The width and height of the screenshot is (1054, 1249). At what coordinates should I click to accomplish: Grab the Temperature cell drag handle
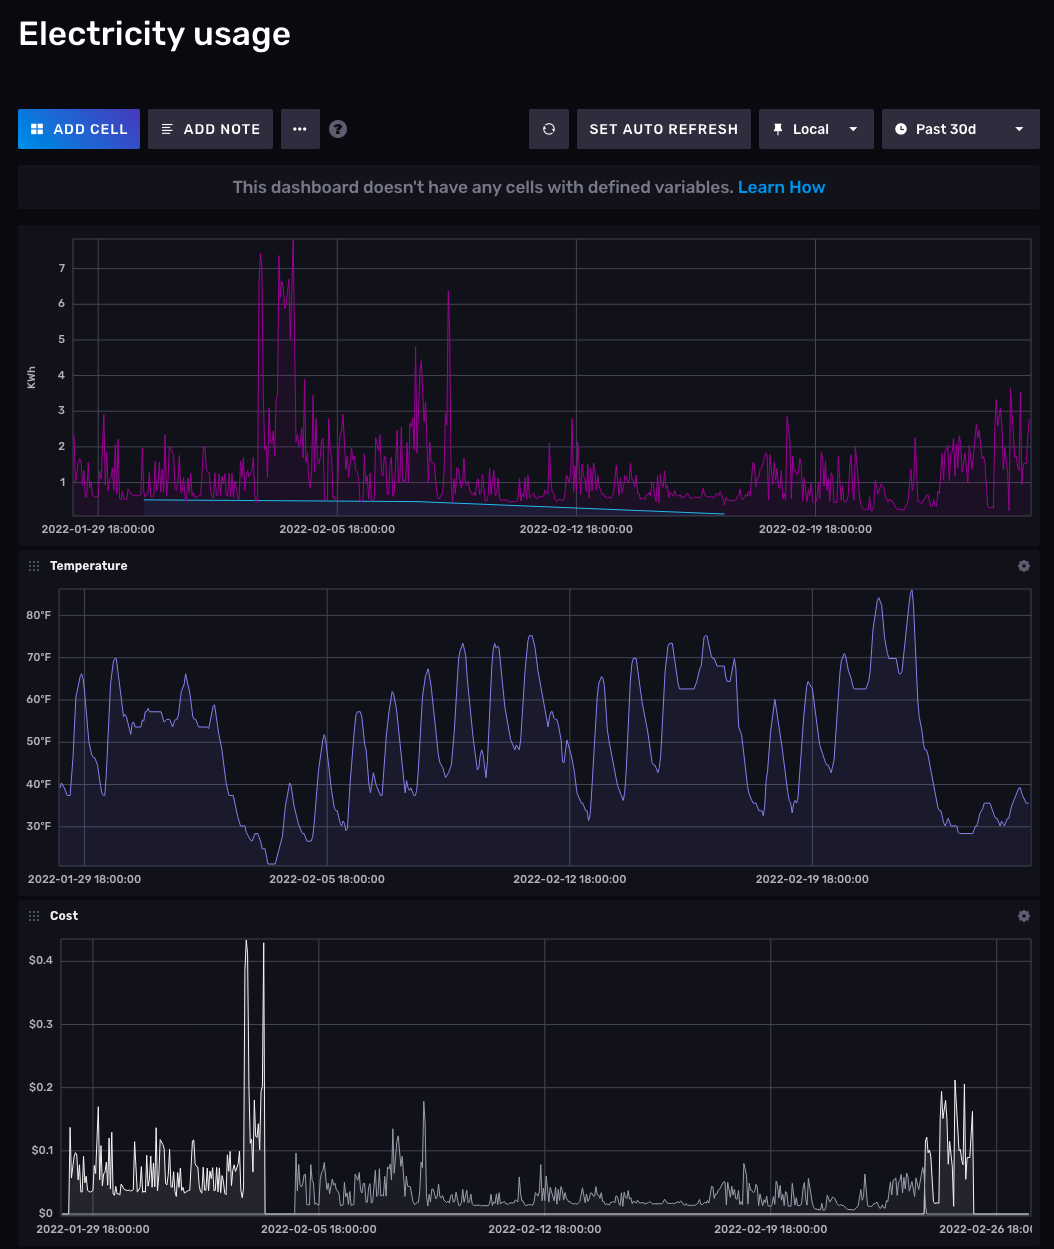(x=34, y=566)
